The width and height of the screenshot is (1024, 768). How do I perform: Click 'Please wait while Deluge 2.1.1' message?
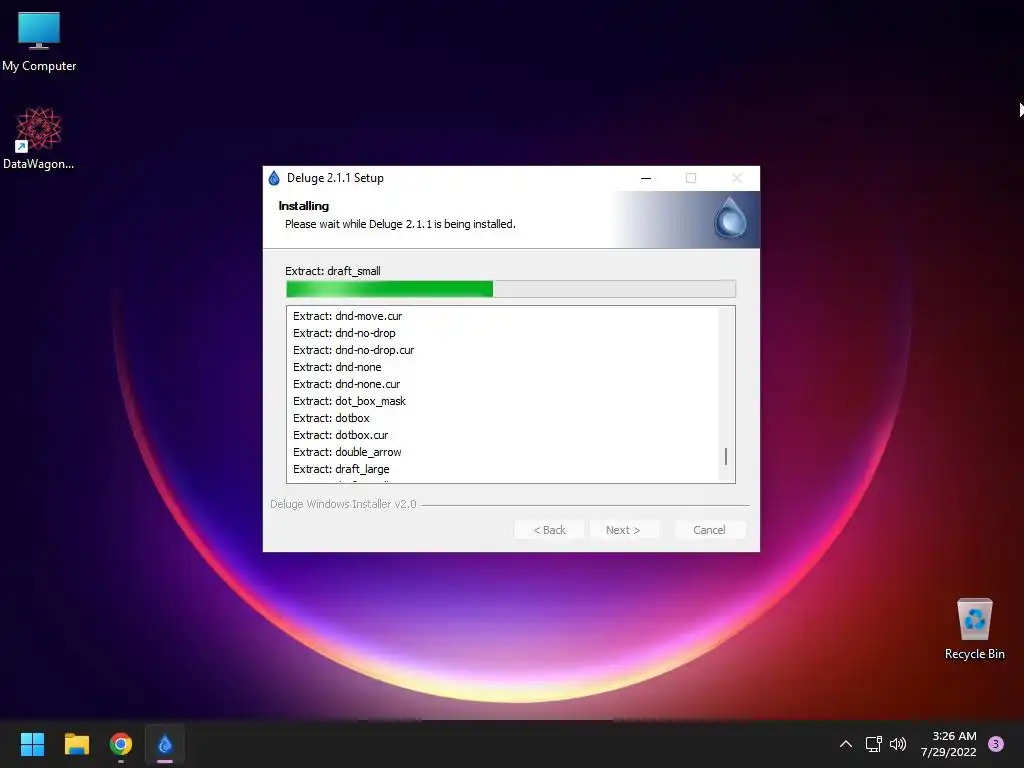point(400,224)
